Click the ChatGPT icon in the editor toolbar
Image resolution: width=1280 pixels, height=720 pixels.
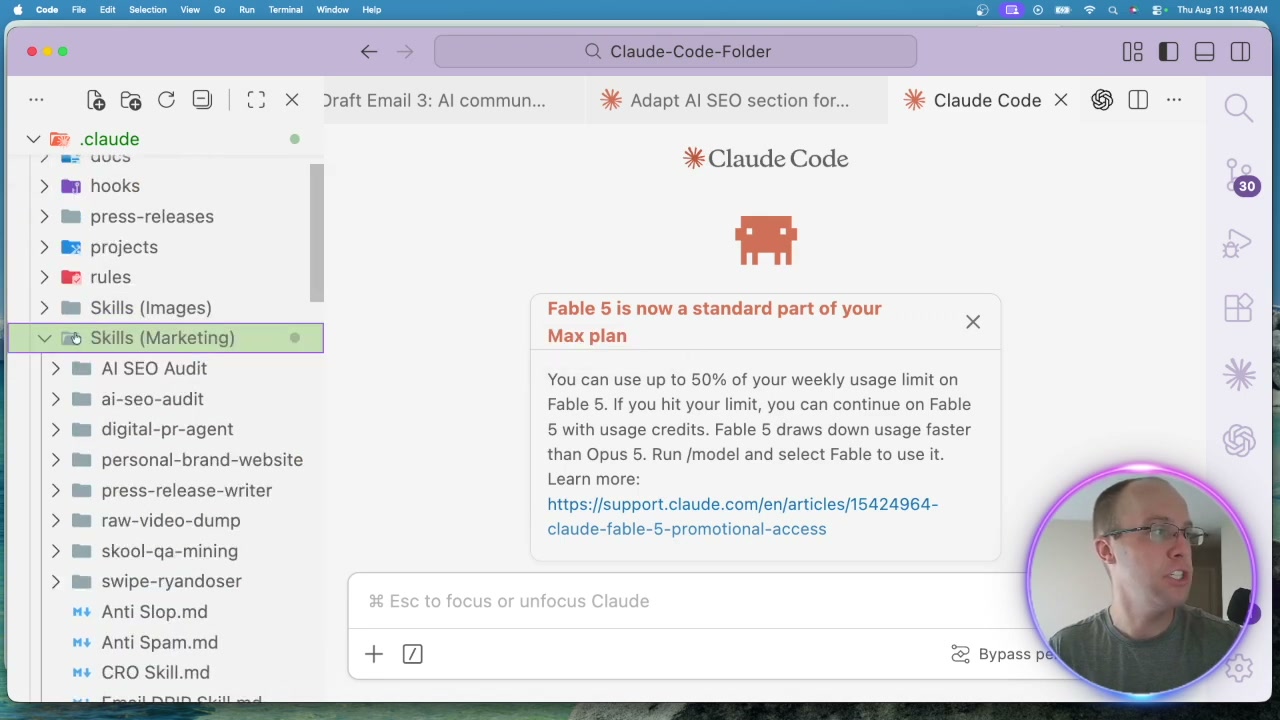[x=1102, y=100]
